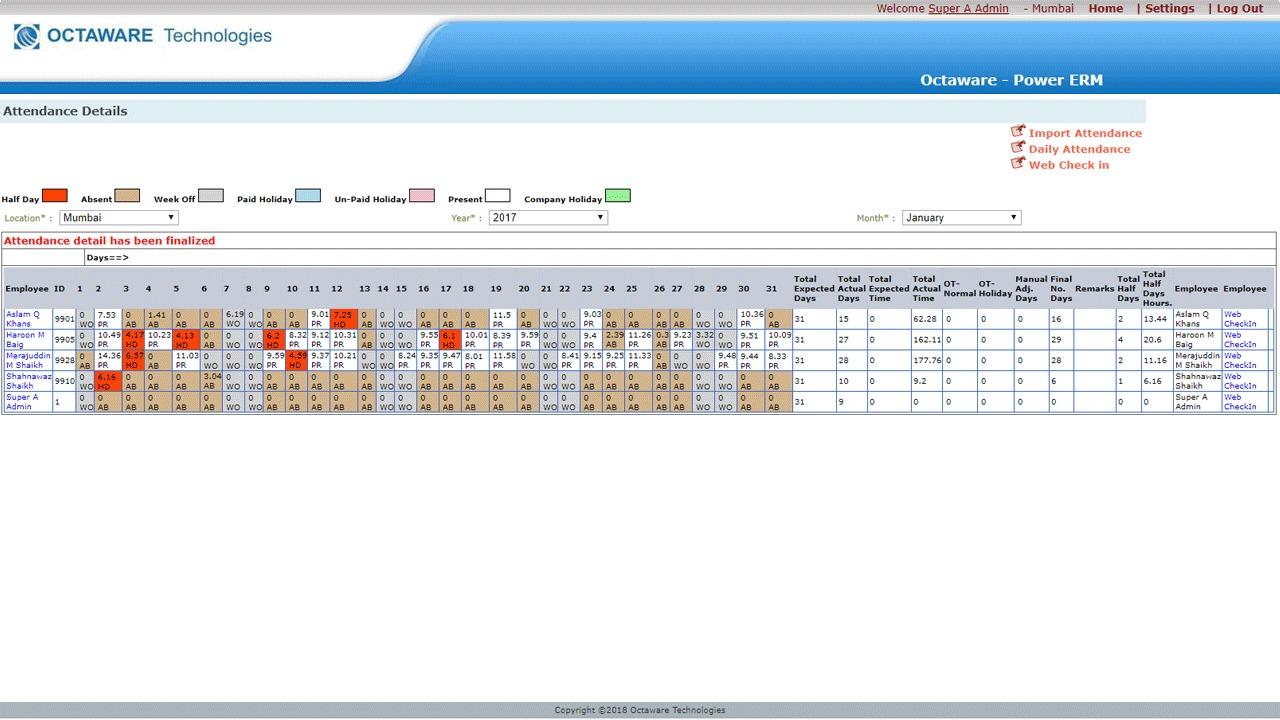Open the Super A Admin welcome link
The width and height of the screenshot is (1280, 720).
(x=968, y=8)
